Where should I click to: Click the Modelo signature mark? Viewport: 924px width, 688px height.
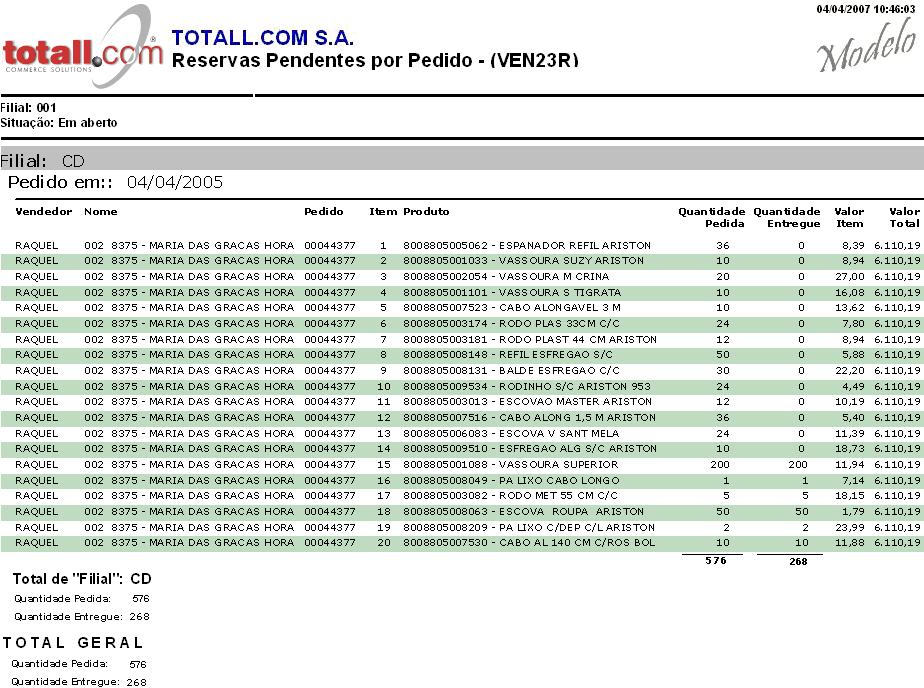(866, 45)
